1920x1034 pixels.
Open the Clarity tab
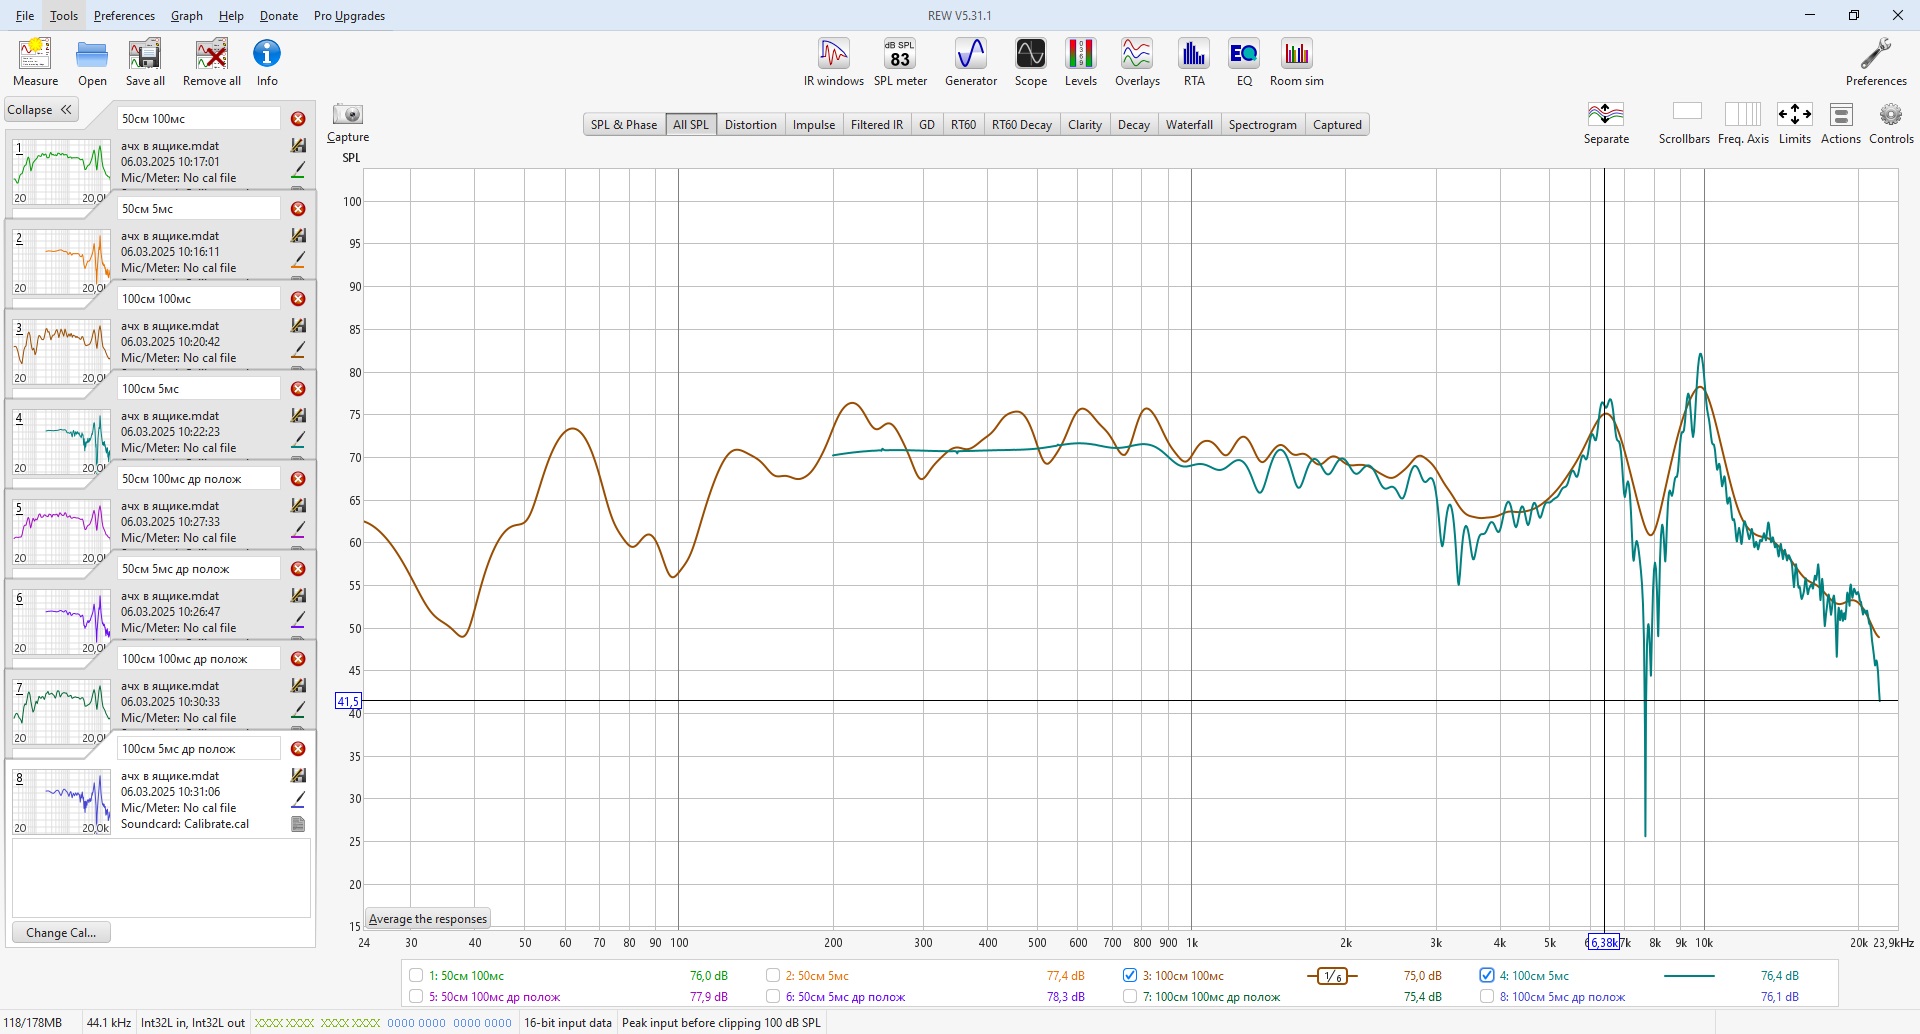click(1084, 125)
